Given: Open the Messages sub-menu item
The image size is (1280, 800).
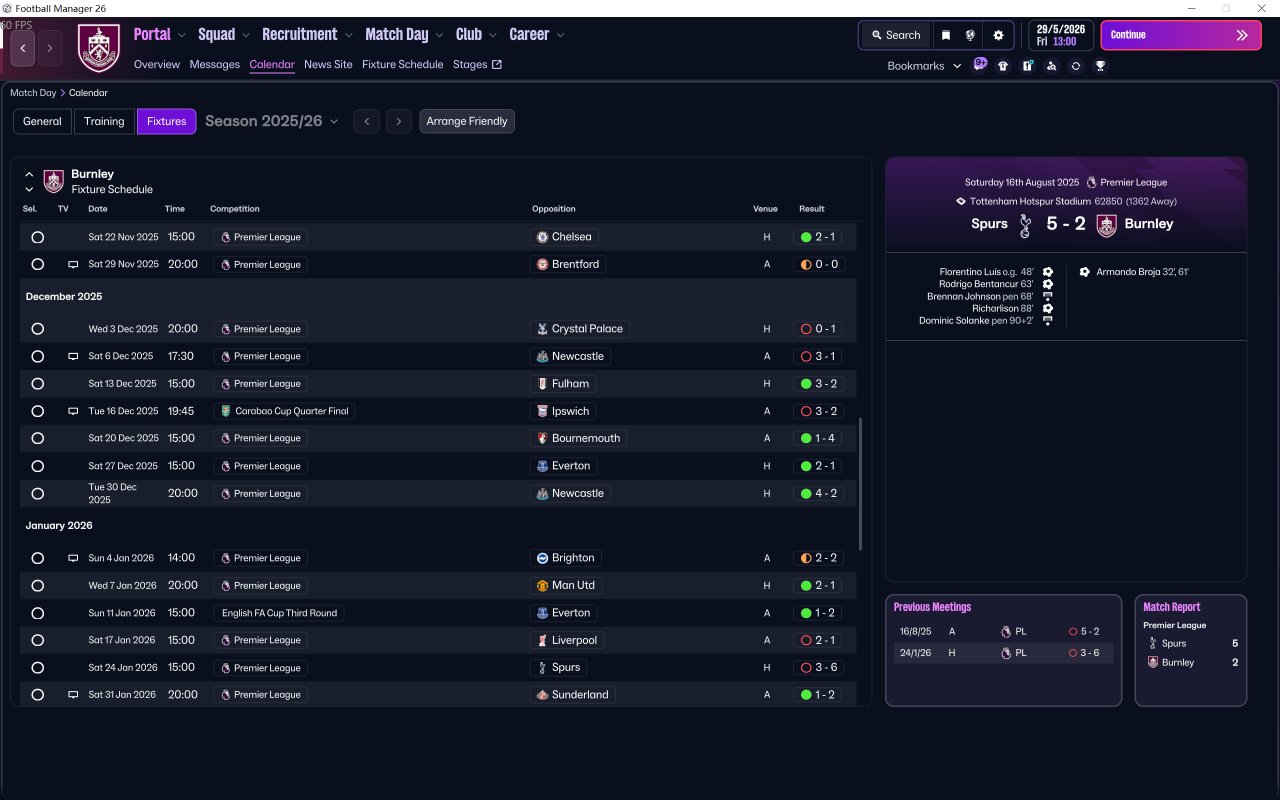Looking at the screenshot, I should pyautogui.click(x=215, y=64).
